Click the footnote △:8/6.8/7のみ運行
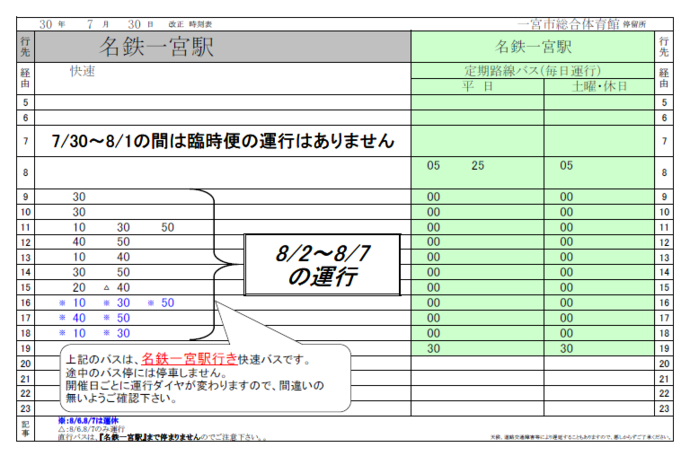 (92, 429)
